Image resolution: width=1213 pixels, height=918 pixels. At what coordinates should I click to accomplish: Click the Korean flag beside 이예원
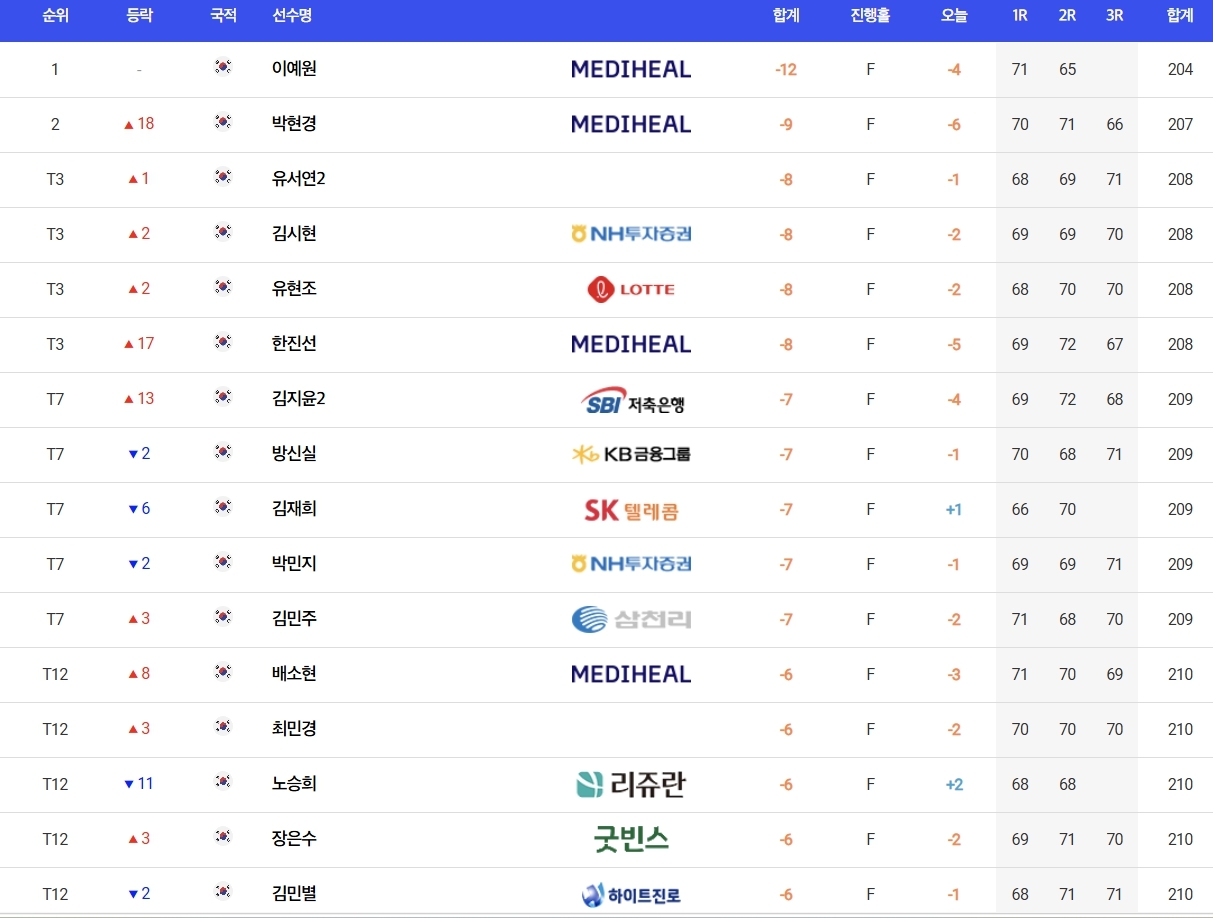tap(223, 68)
